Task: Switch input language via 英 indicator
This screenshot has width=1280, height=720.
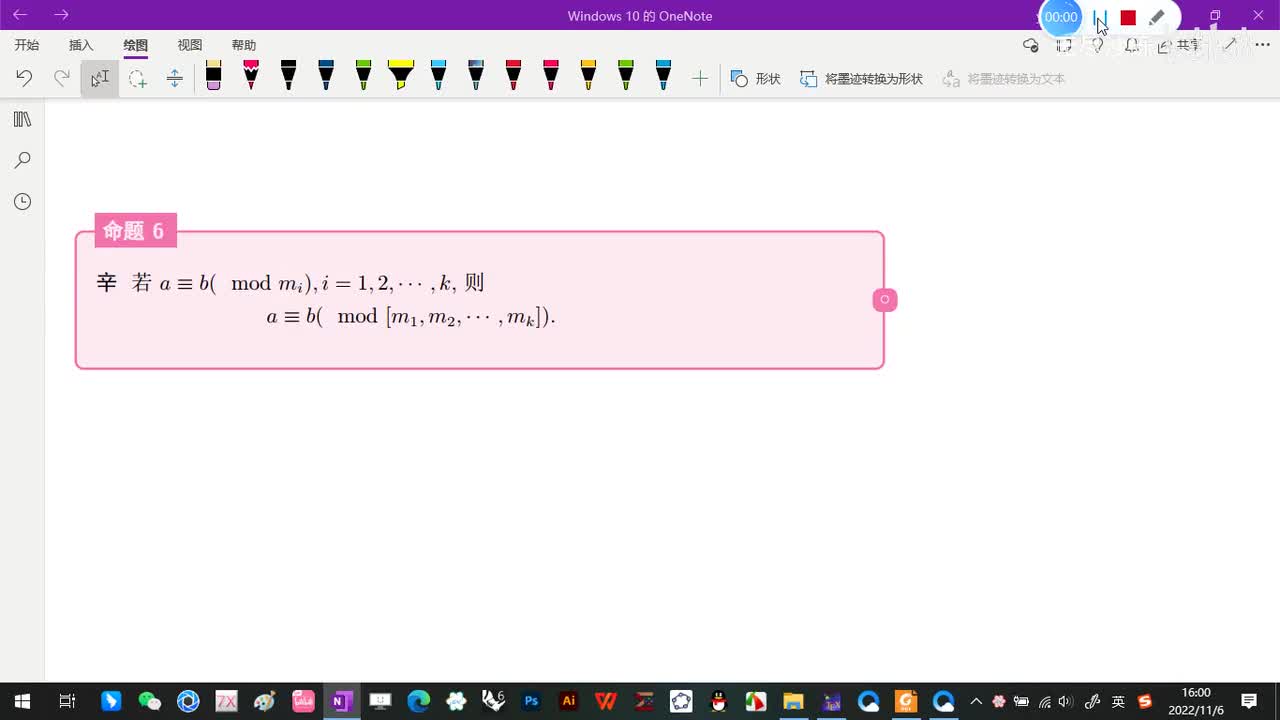Action: tap(1118, 701)
